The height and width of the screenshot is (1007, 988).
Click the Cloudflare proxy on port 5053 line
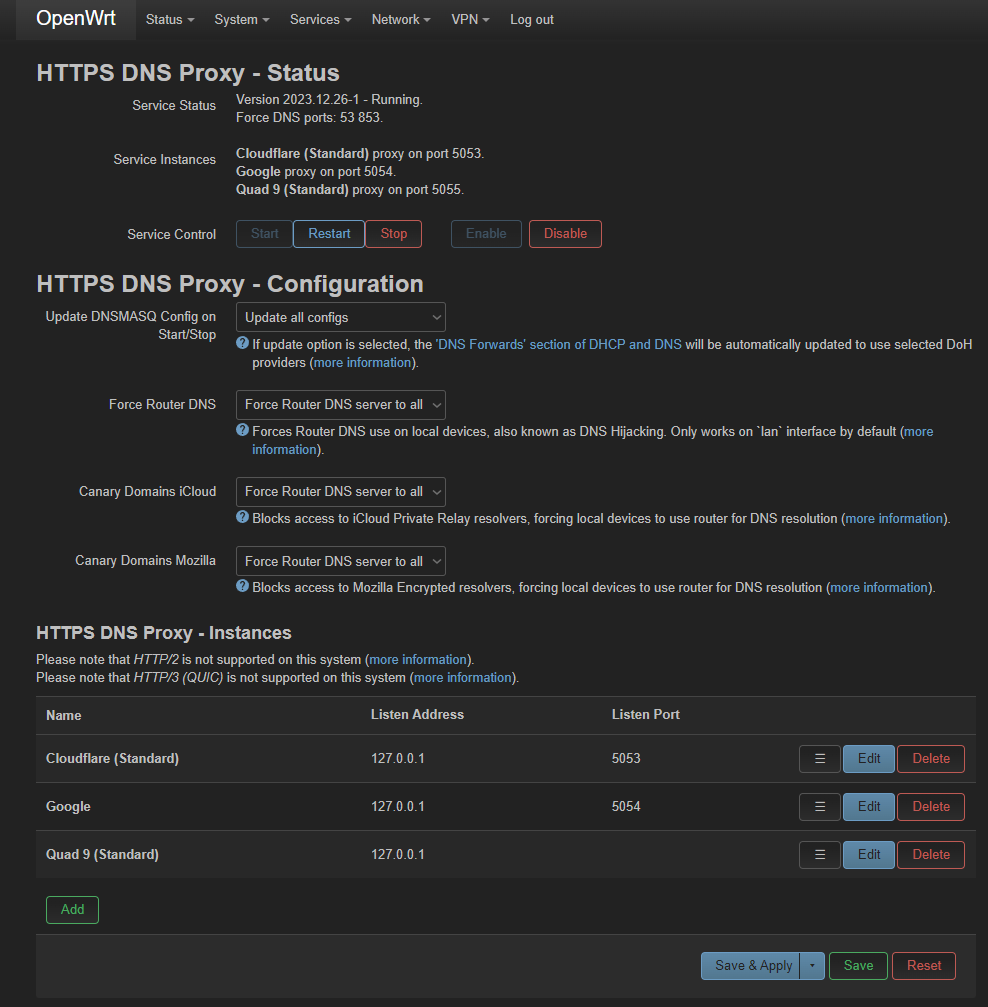point(360,153)
